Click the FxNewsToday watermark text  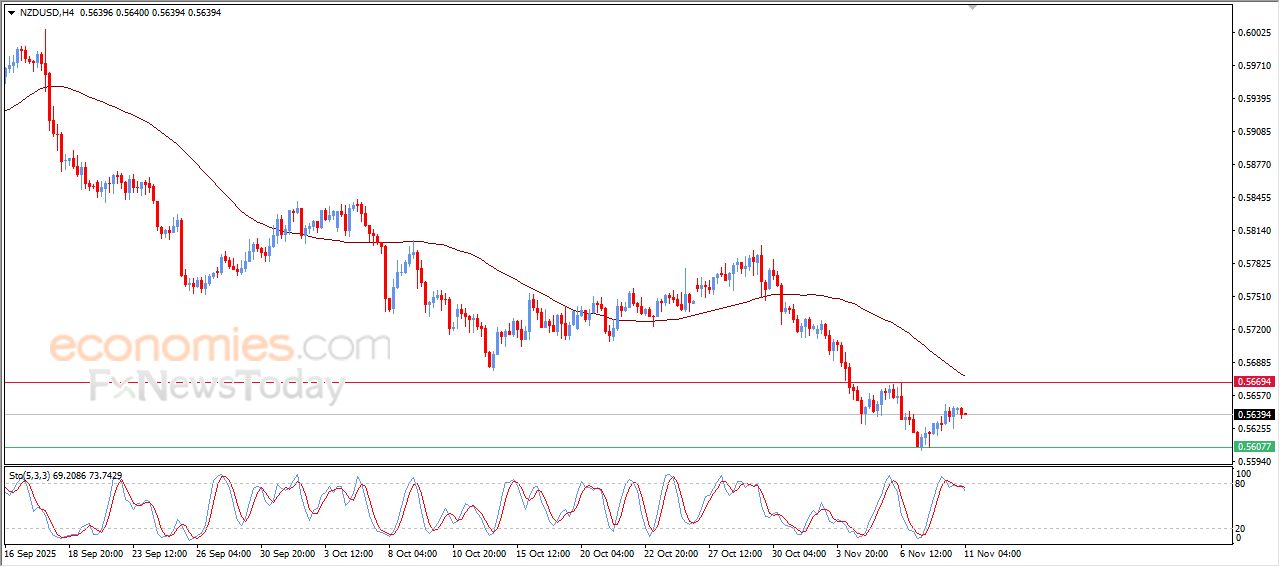(x=217, y=385)
